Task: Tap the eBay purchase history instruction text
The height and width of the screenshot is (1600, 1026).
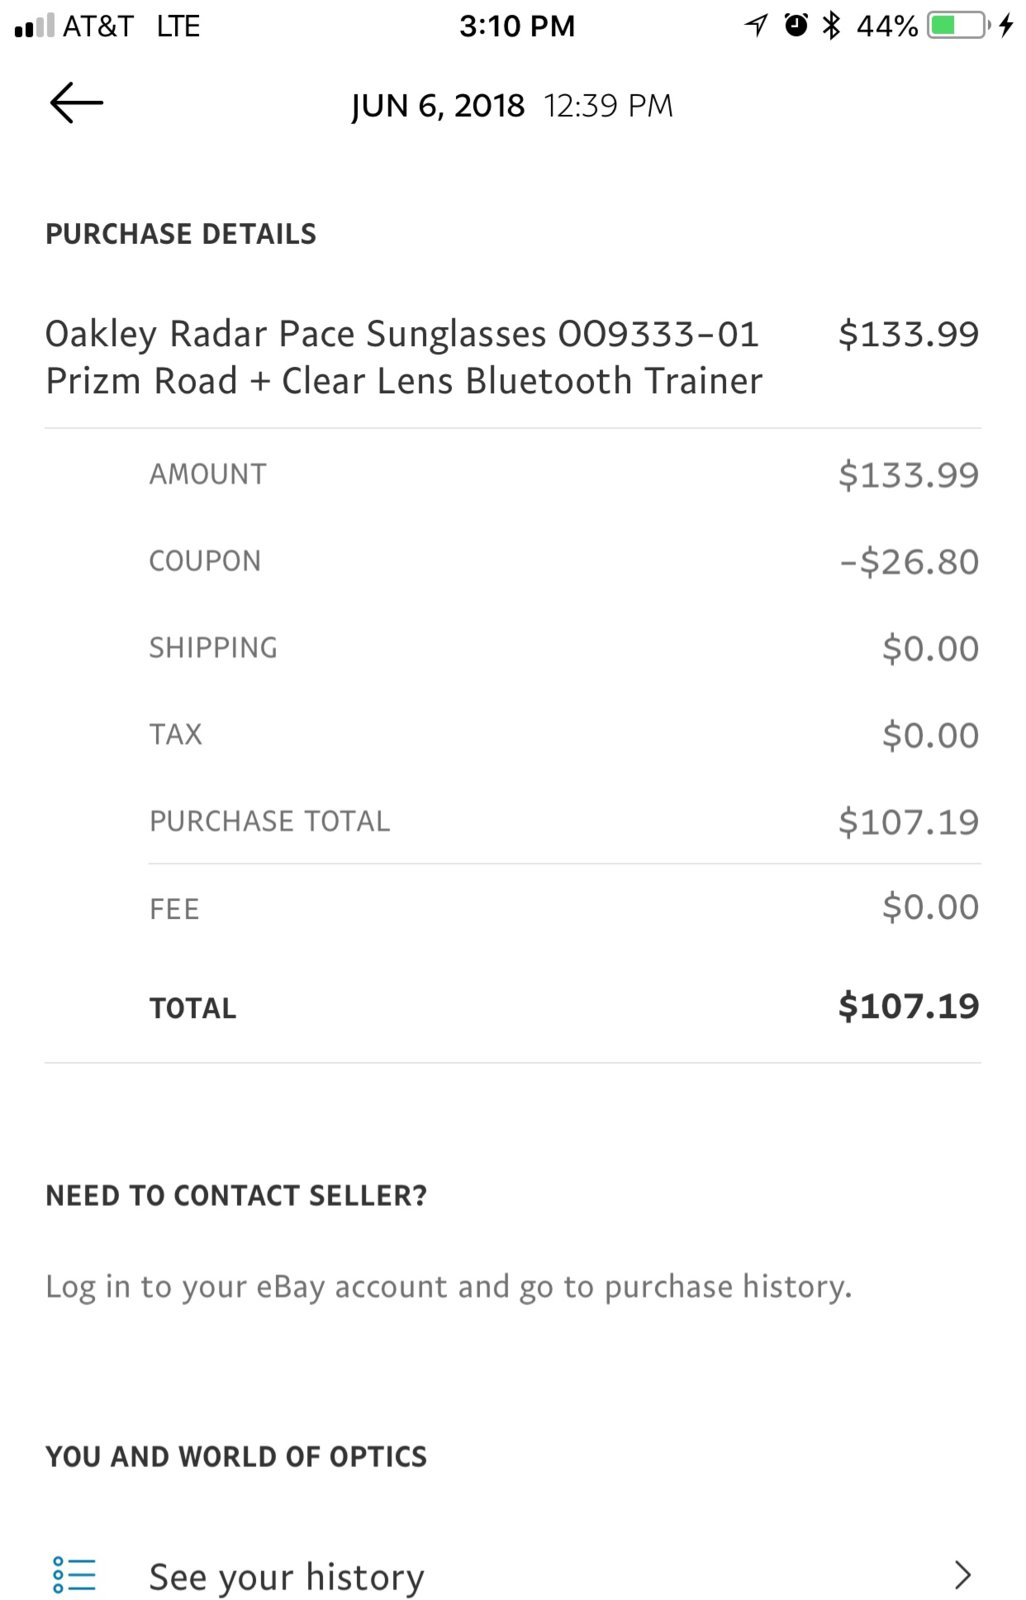Action: (x=447, y=1287)
